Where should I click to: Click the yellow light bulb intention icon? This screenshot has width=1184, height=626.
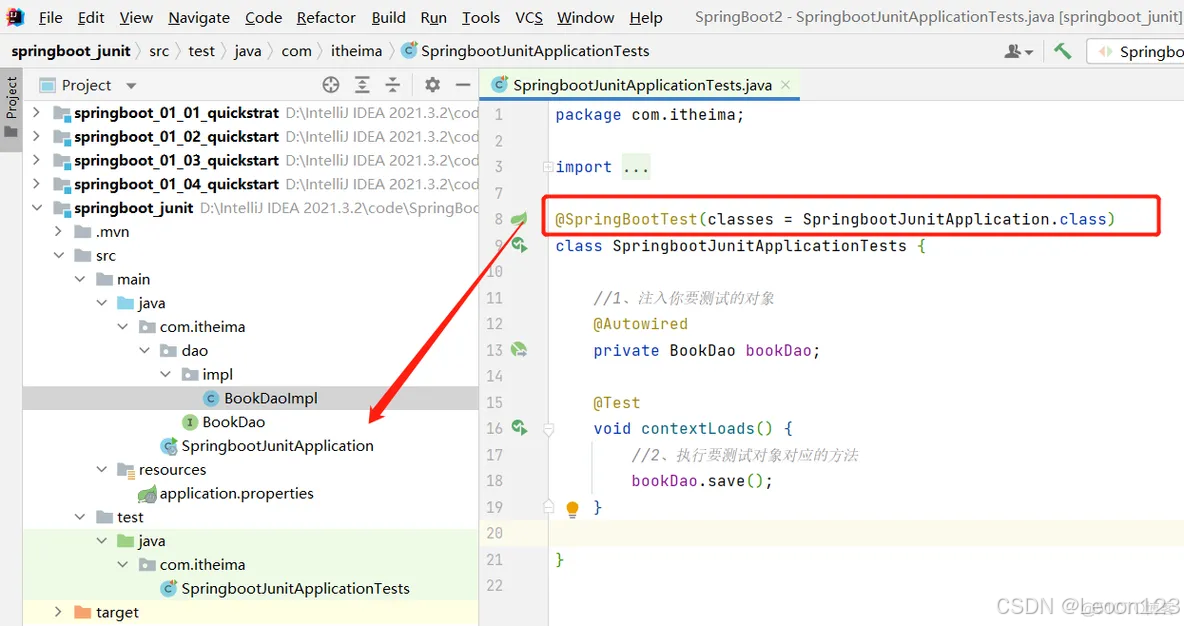pyautogui.click(x=572, y=508)
